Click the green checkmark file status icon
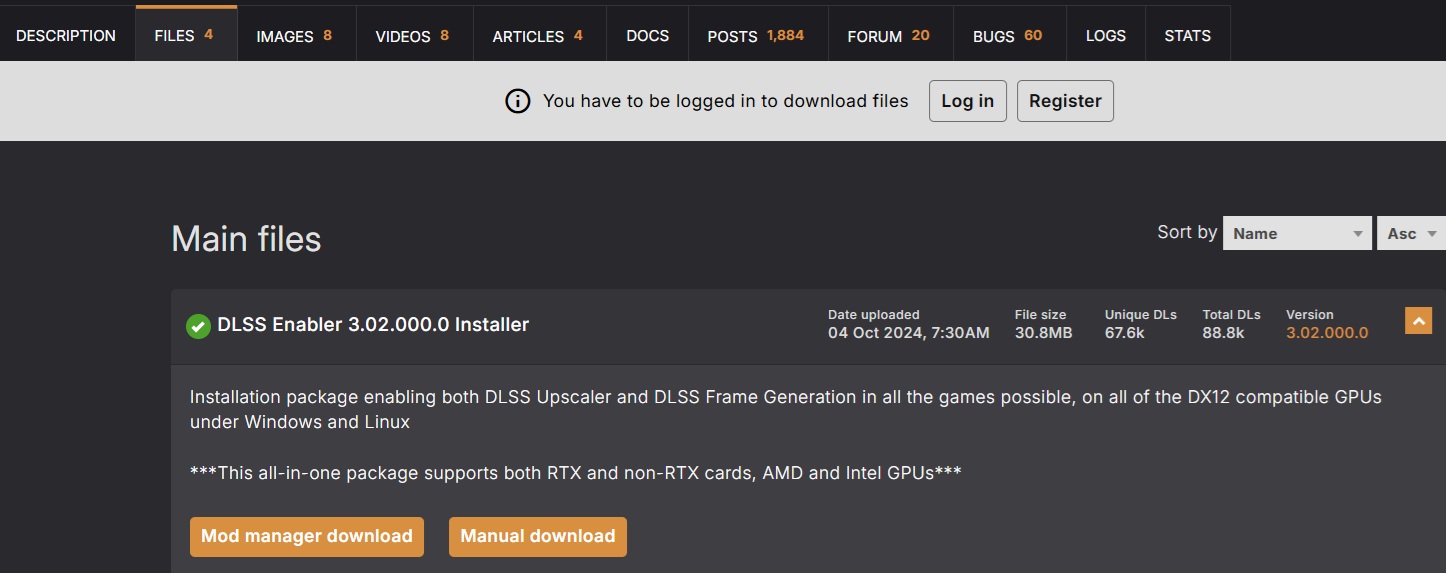 pyautogui.click(x=198, y=326)
